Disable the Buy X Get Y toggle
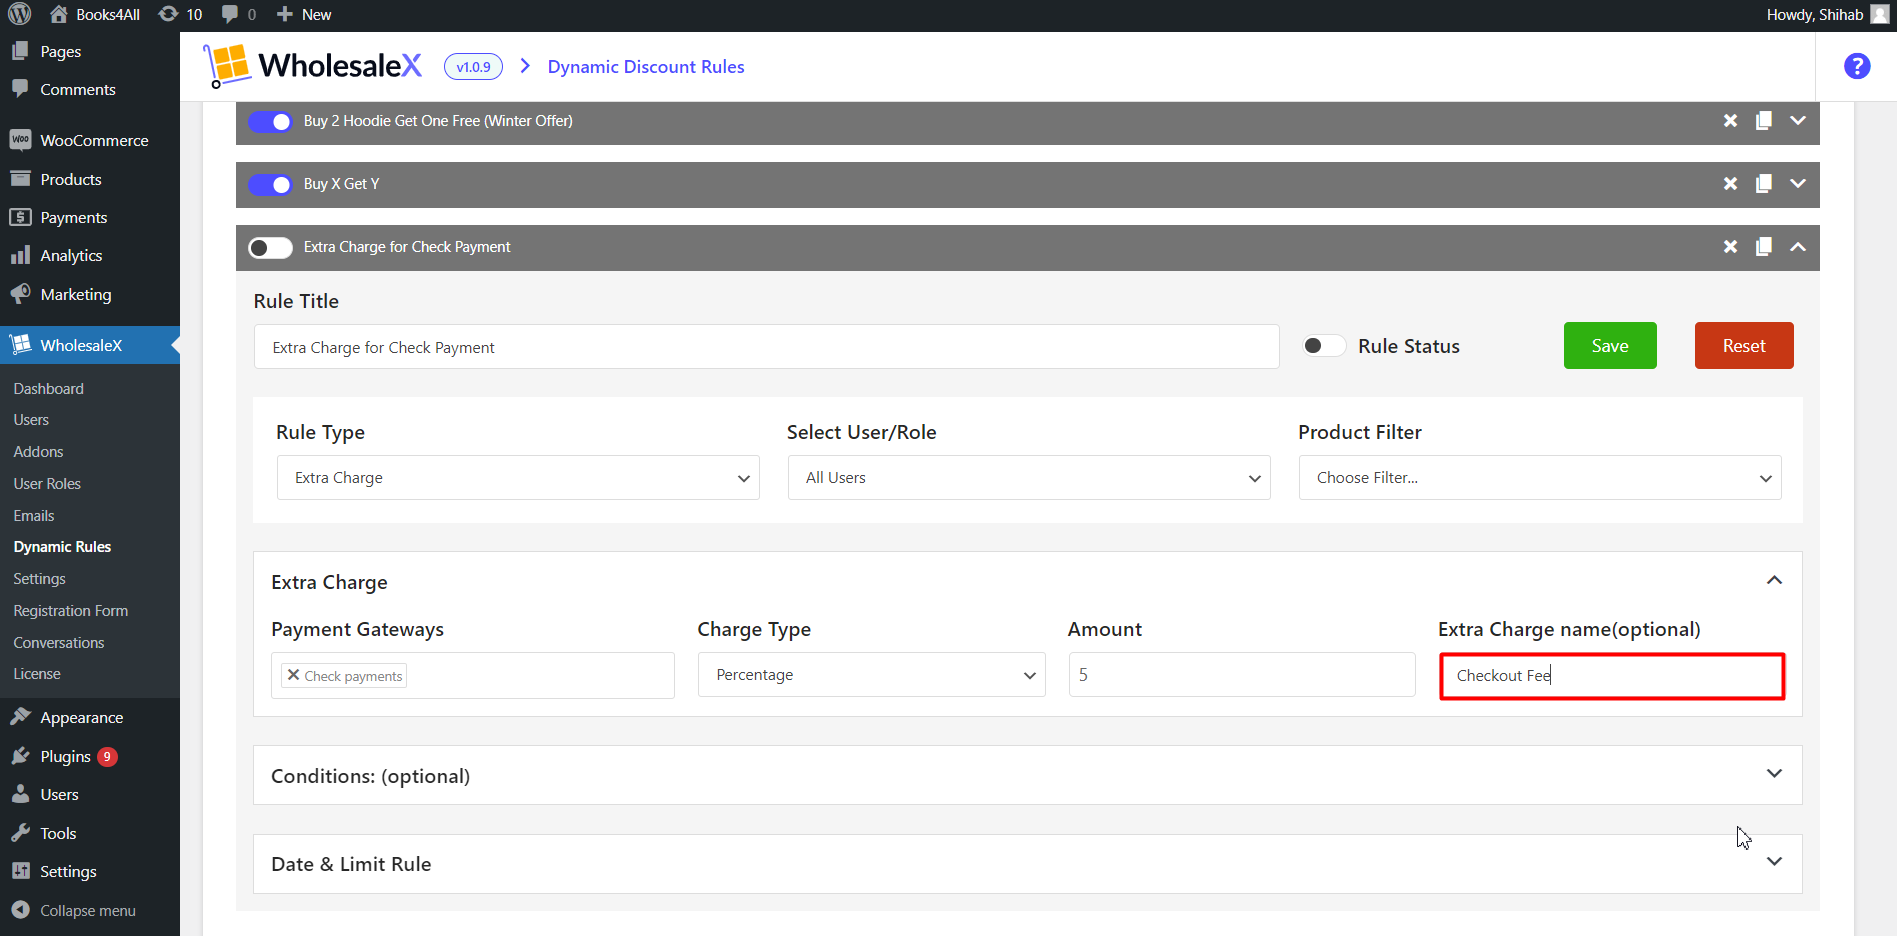The height and width of the screenshot is (936, 1897). tap(270, 184)
